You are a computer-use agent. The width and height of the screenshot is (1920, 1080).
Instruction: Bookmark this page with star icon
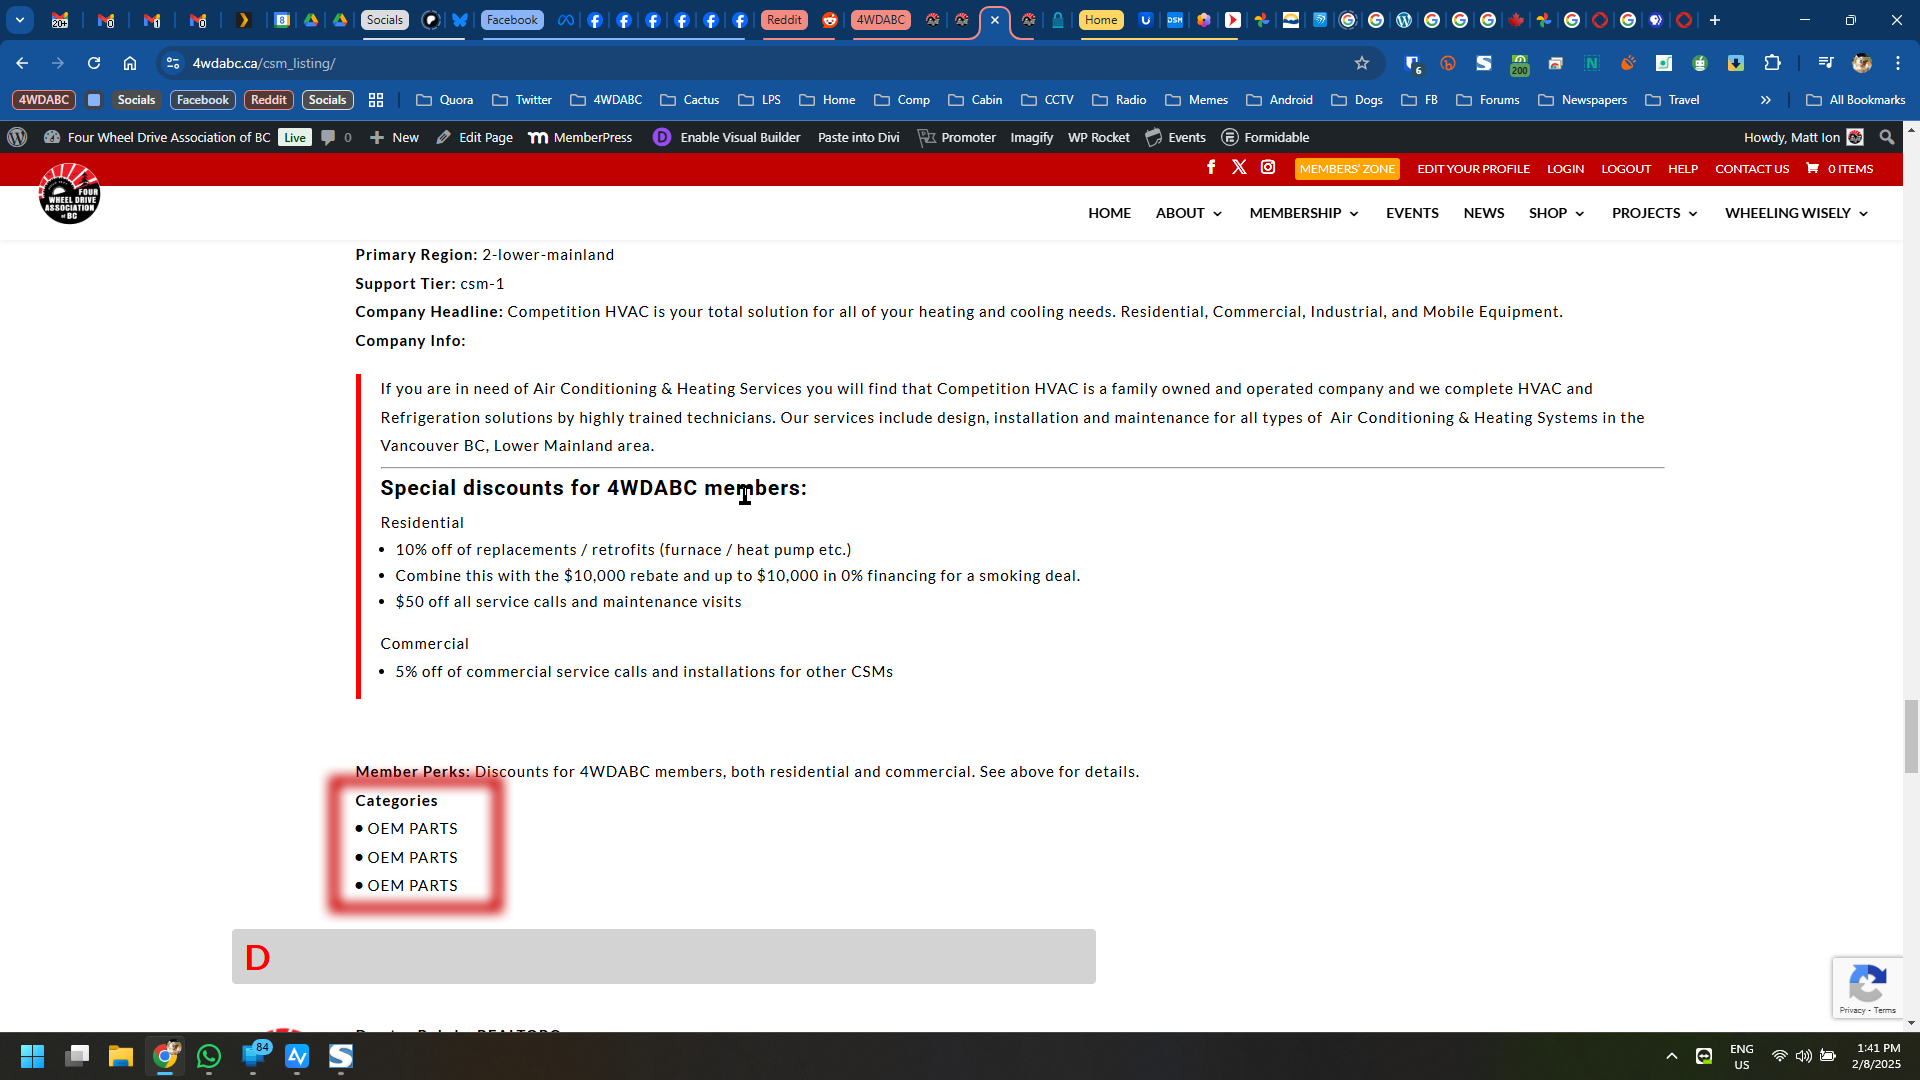(1361, 63)
